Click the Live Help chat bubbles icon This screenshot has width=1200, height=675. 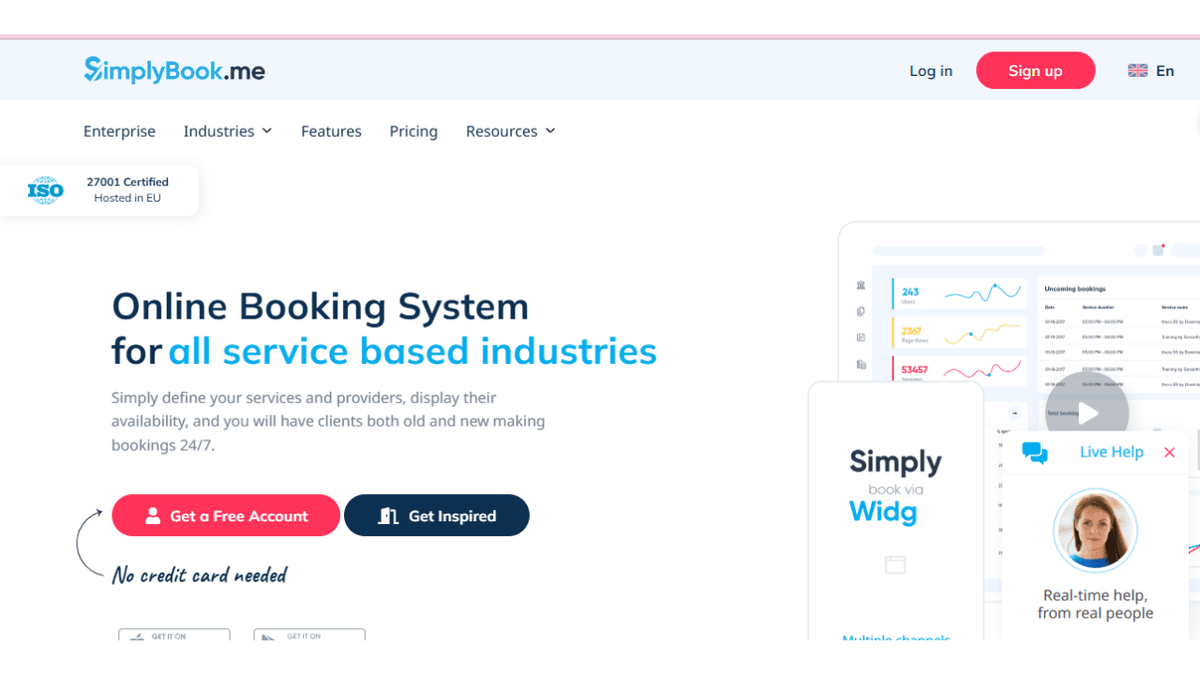pyautogui.click(x=1035, y=453)
